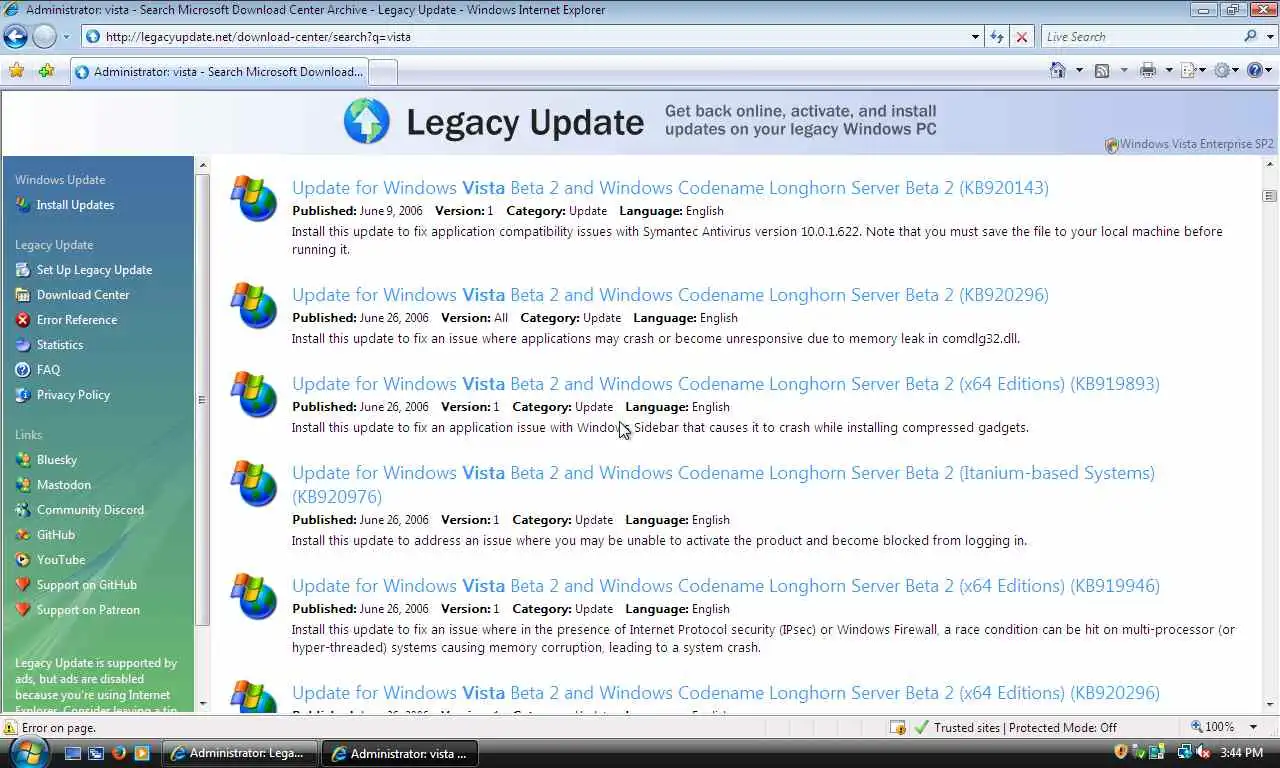Screen dimensions: 1280x768
Task: Expand the address bar history dropdown
Action: 976,37
